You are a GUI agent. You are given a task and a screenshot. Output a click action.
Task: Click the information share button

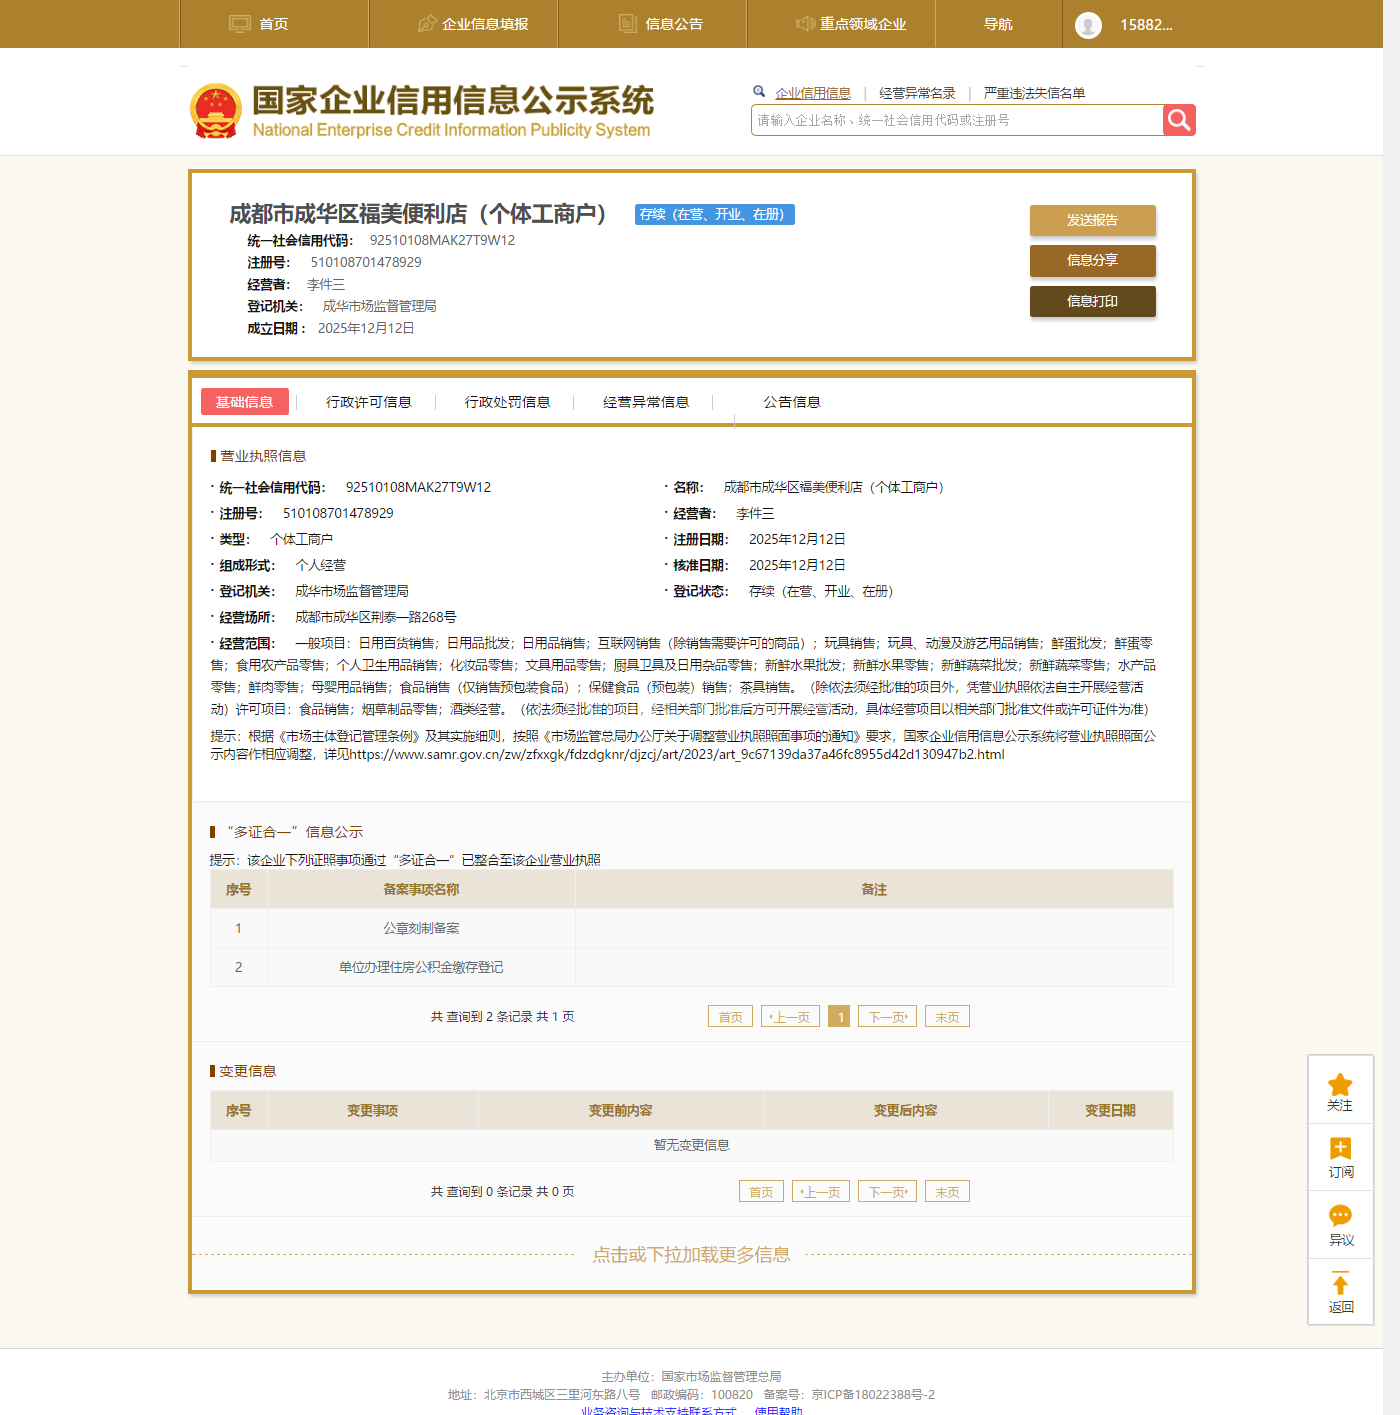pyautogui.click(x=1092, y=260)
